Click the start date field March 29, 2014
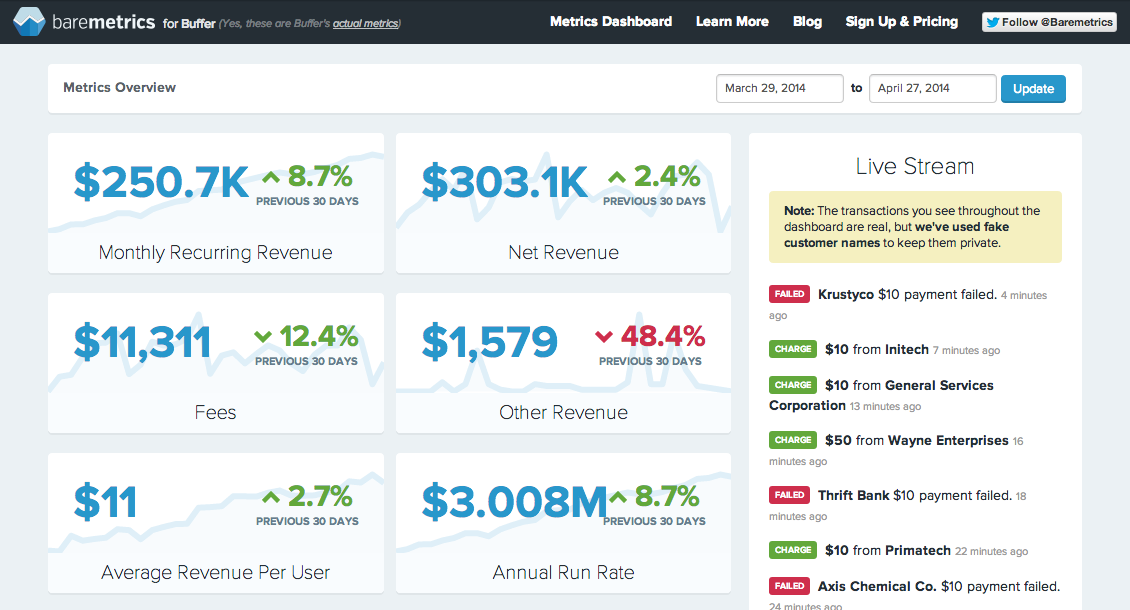 (780, 89)
